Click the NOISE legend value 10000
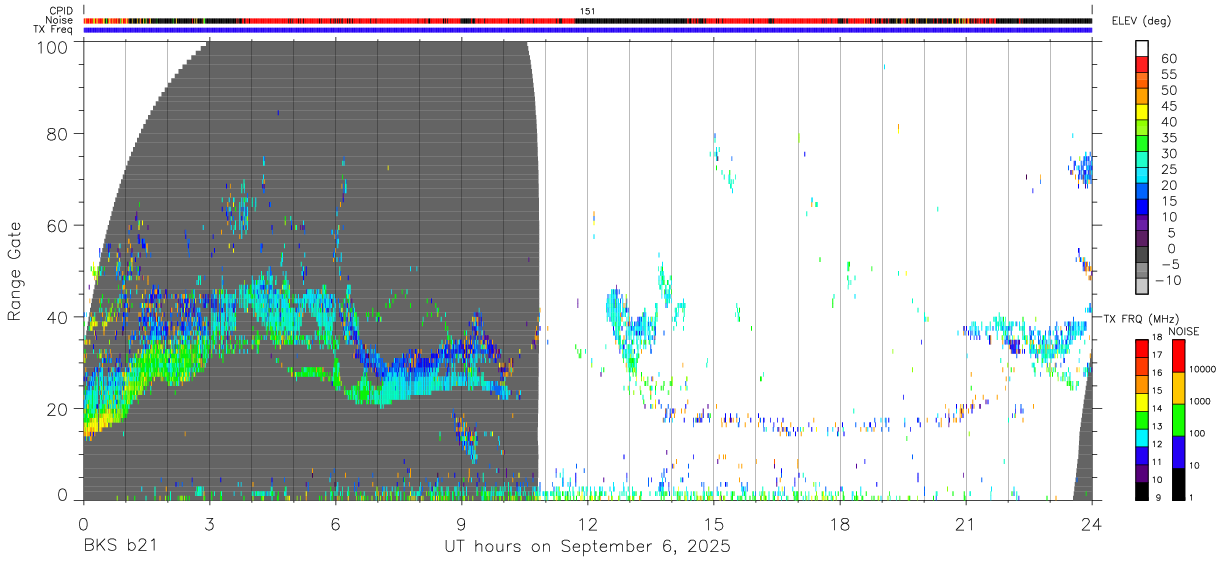The image size is (1228, 567). 1204,369
